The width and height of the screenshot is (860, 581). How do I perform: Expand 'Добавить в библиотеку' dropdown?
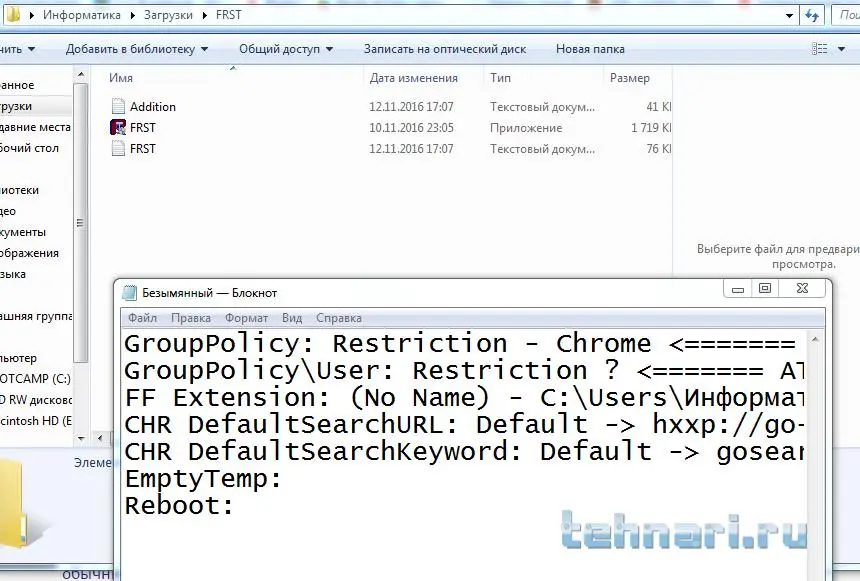tap(205, 49)
